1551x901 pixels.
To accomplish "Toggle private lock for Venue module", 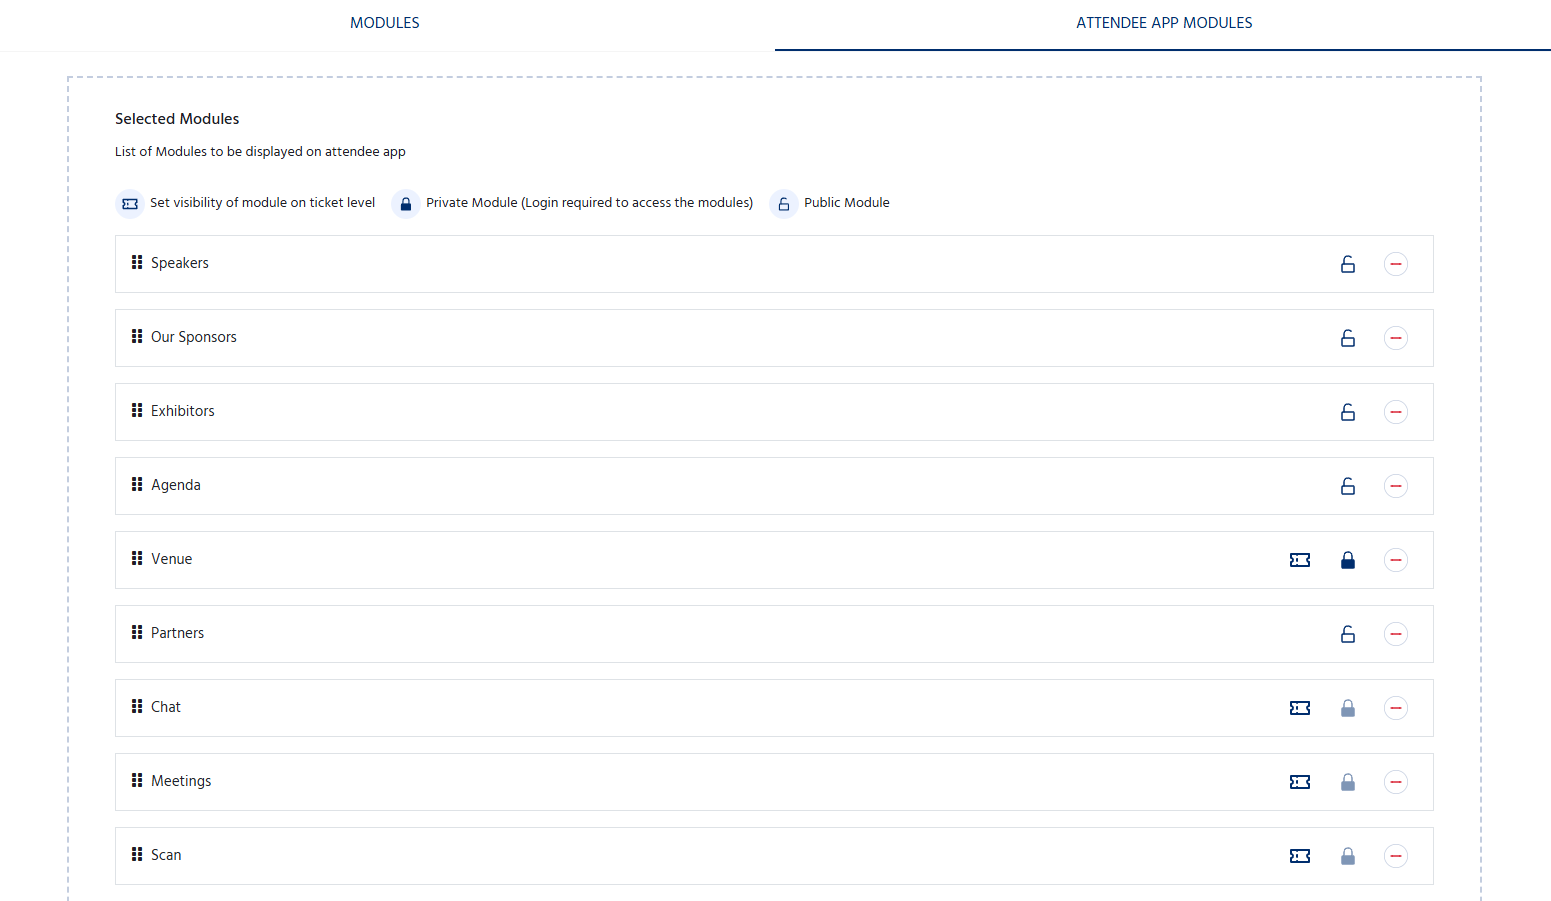I will tap(1348, 560).
